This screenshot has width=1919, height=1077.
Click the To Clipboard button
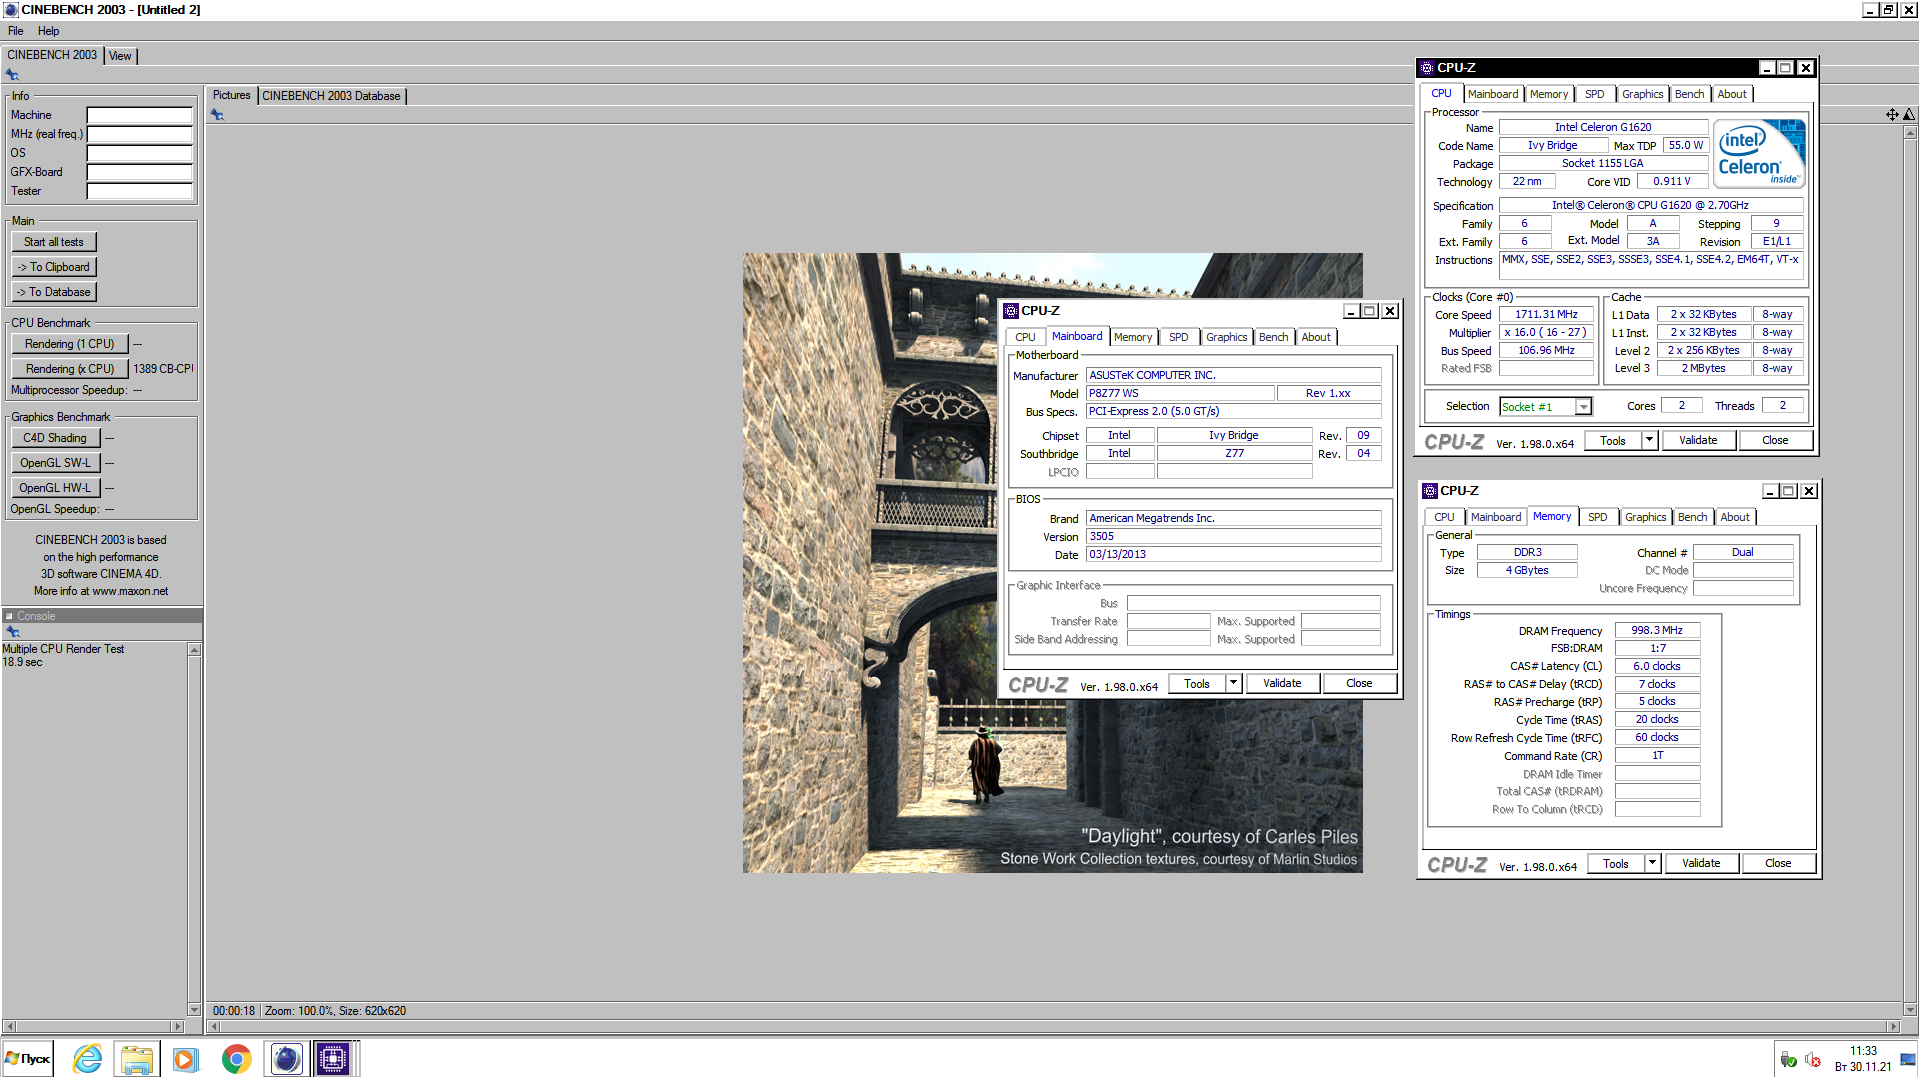[x=54, y=267]
